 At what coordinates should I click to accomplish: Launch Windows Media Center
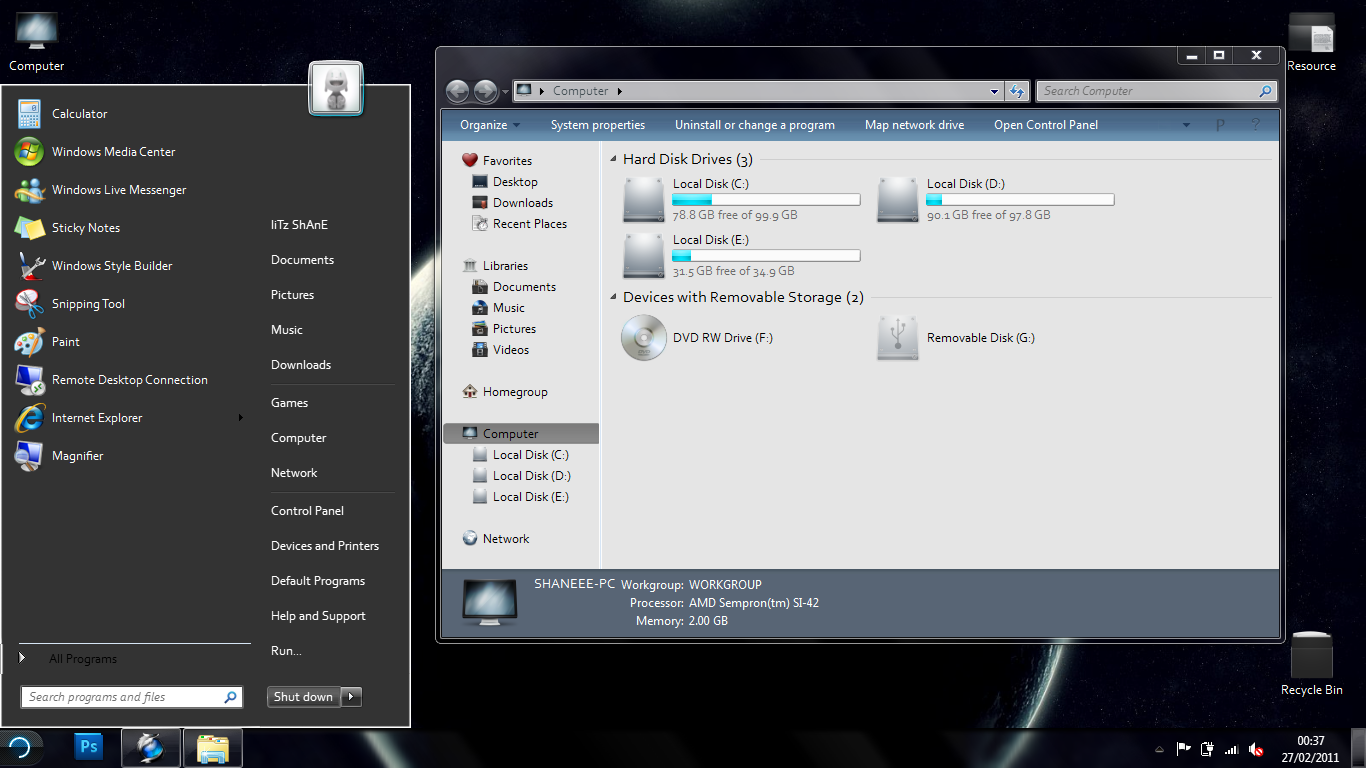point(126,152)
